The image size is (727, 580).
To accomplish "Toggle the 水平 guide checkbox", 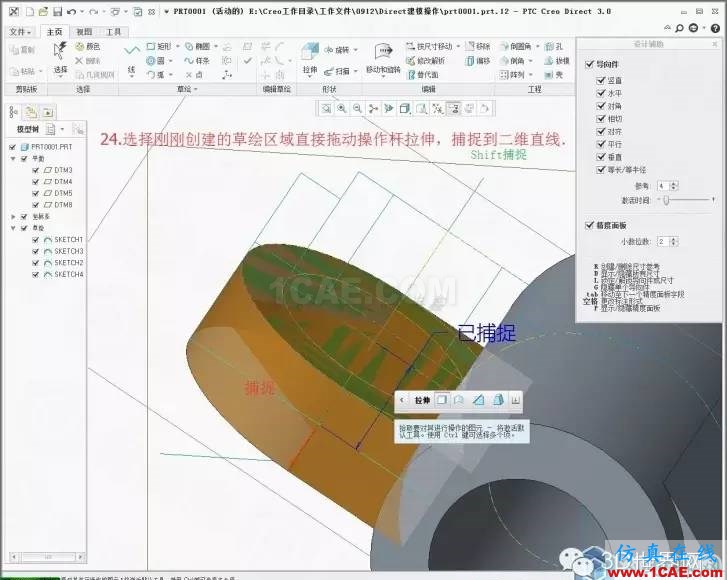I will 601,93.
